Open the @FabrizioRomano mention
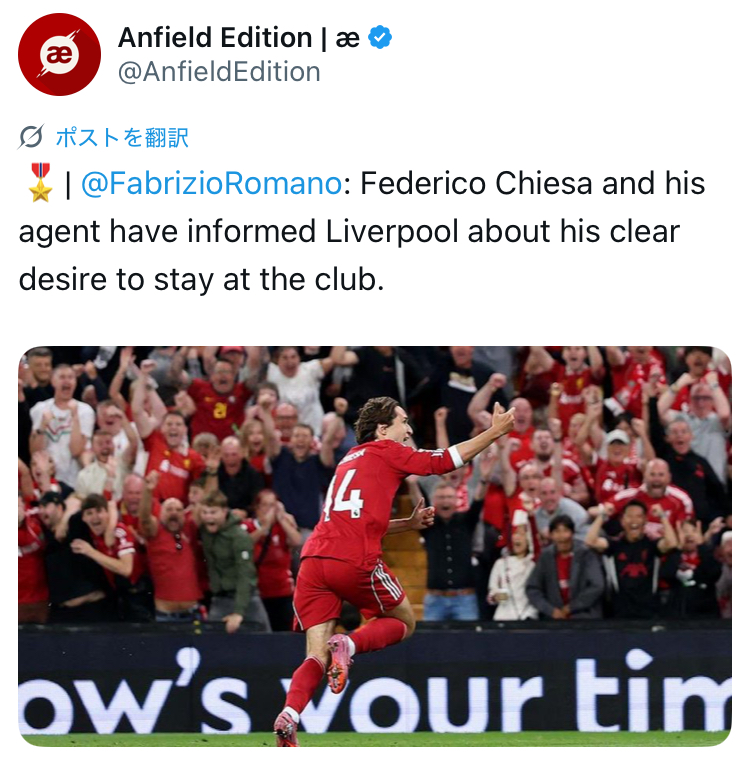Viewport: 750px width, 758px height. [x=212, y=184]
